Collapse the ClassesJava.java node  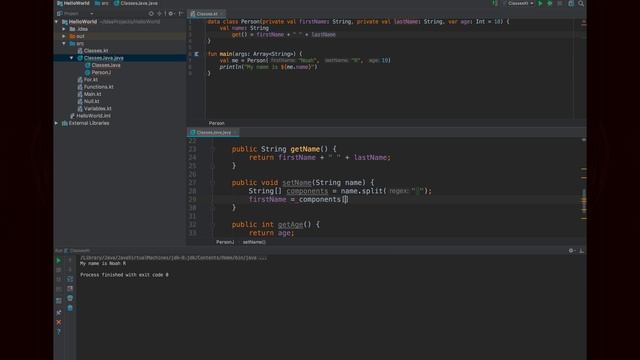[71, 58]
